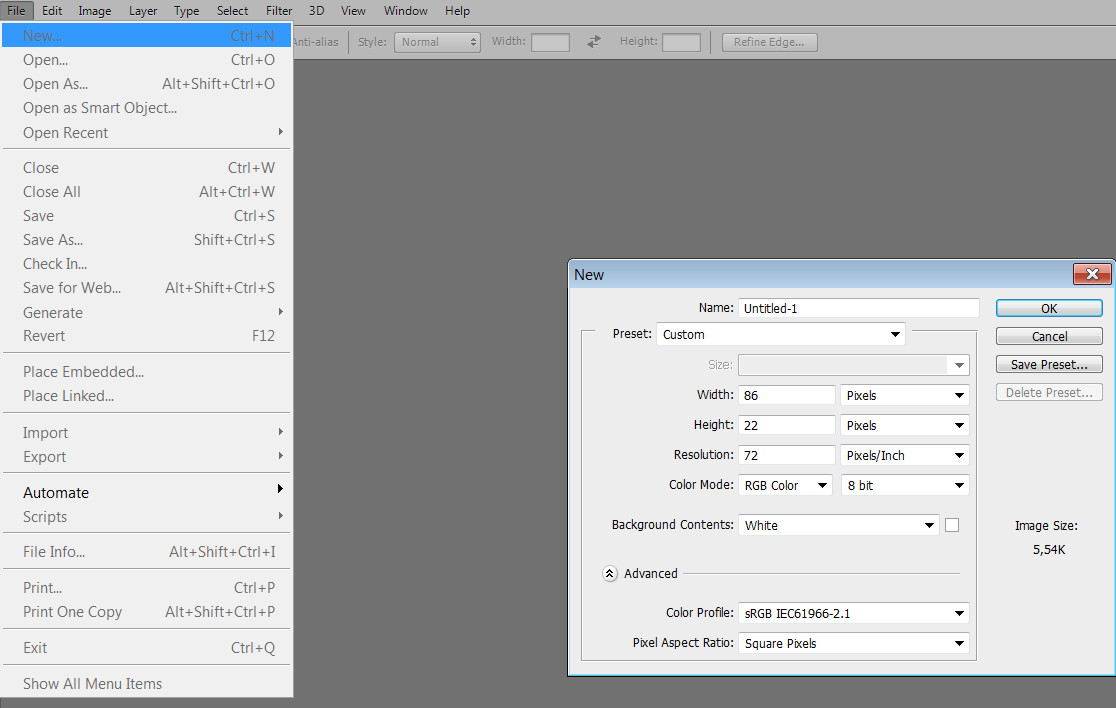Open the Color Mode RGB Color dropdown
This screenshot has height=708, width=1116.
coord(785,485)
